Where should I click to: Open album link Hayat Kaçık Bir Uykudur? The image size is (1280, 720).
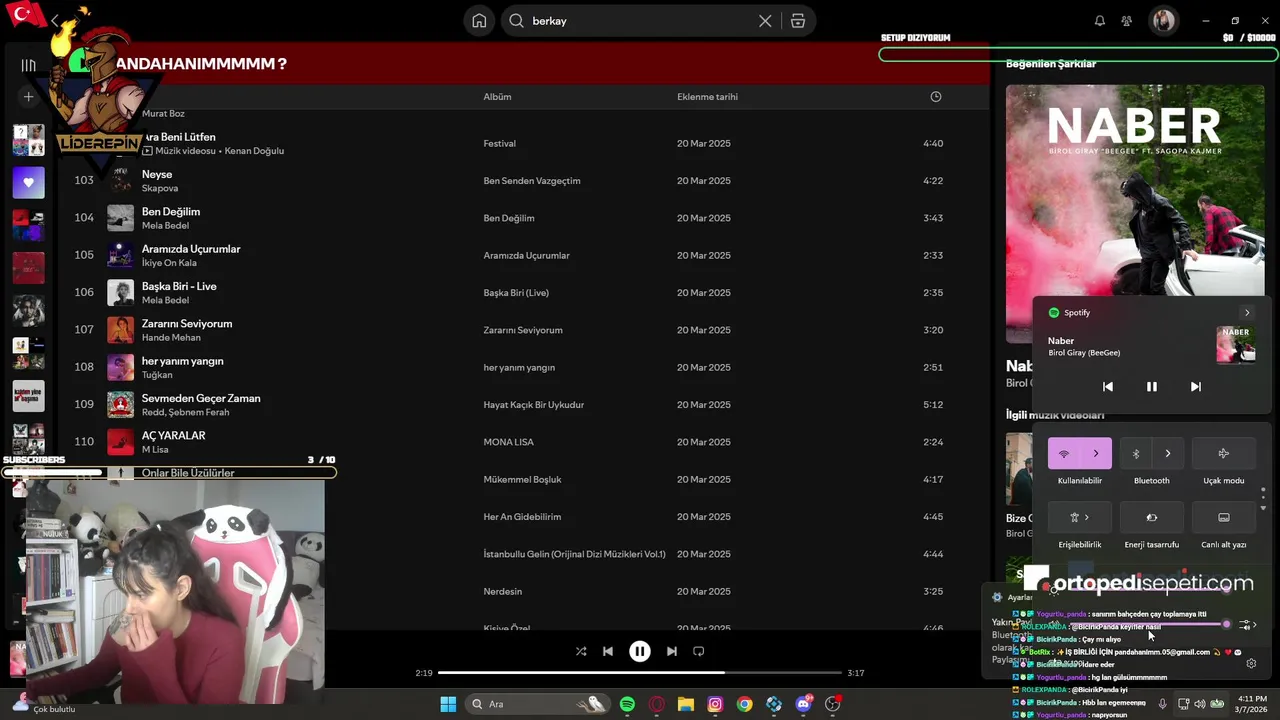(533, 405)
